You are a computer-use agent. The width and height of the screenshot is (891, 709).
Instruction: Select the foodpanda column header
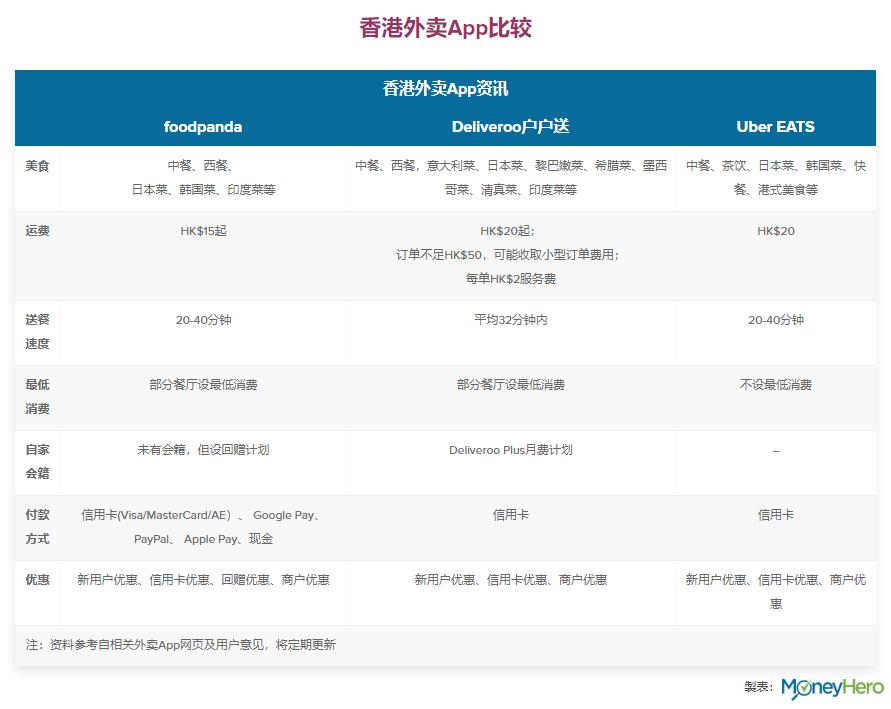pyautogui.click(x=202, y=126)
